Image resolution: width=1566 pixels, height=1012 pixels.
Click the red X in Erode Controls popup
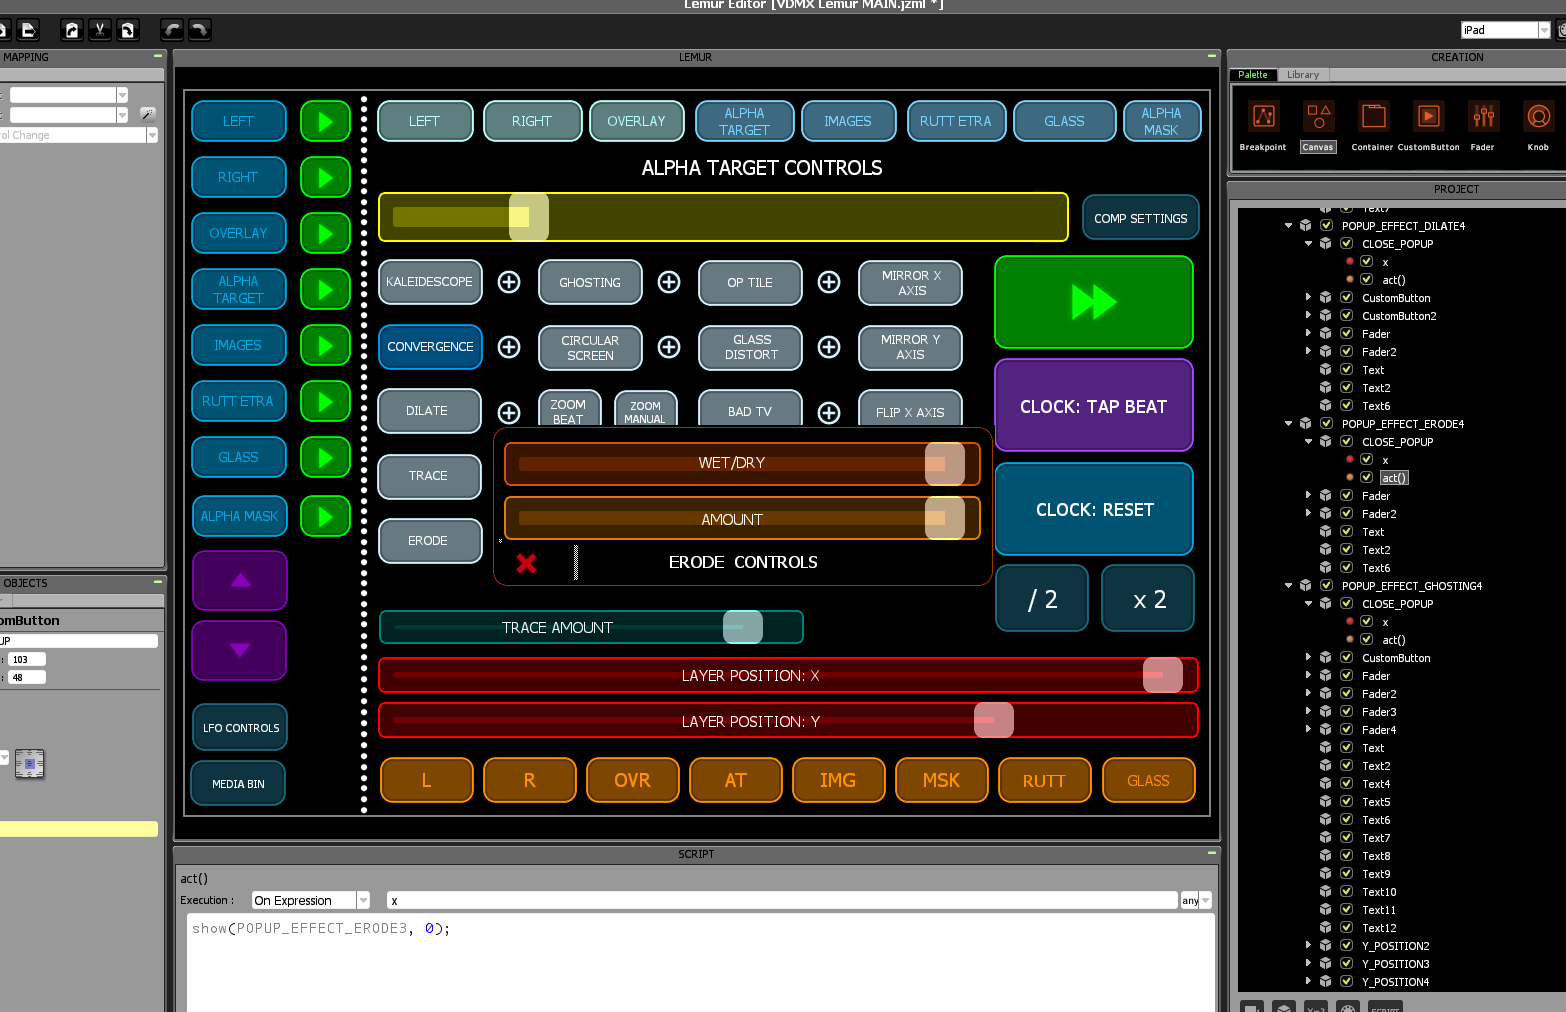pyautogui.click(x=526, y=563)
